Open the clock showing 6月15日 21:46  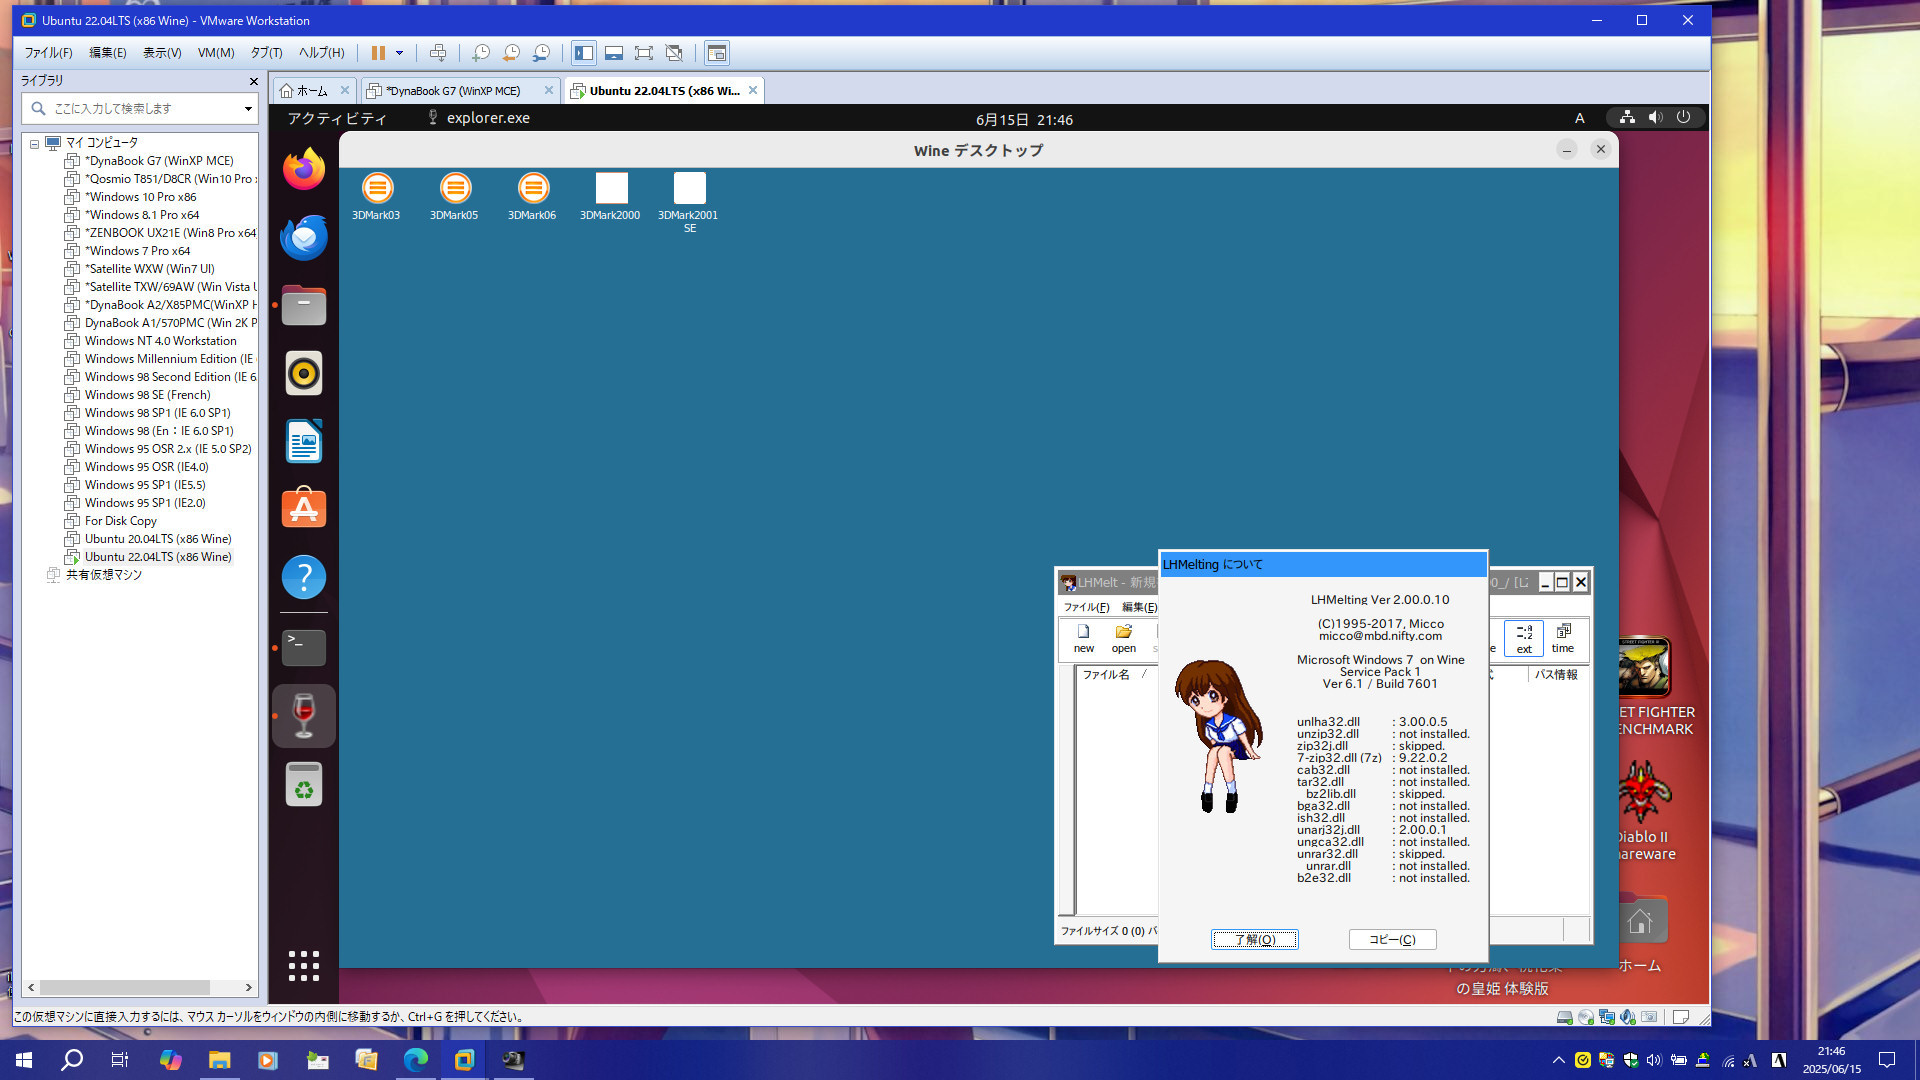[1024, 119]
